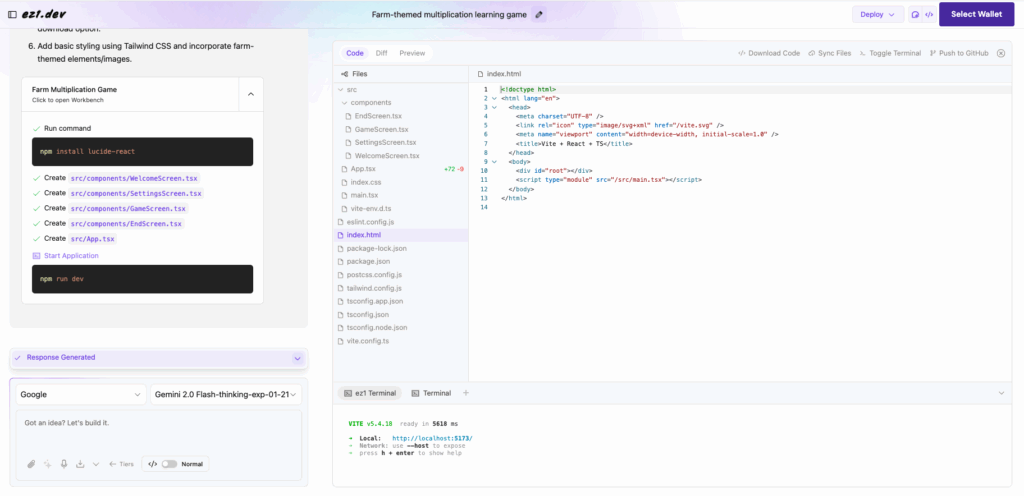Viewport: 1024px width, 496px height.
Task: Collapse the Farm Multiplication Game card chevron
Action: [x=251, y=94]
